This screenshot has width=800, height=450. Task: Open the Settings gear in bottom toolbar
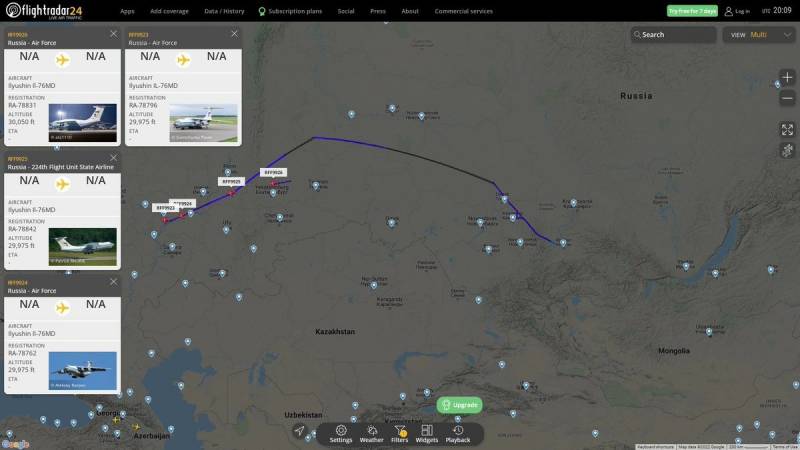tap(341, 434)
